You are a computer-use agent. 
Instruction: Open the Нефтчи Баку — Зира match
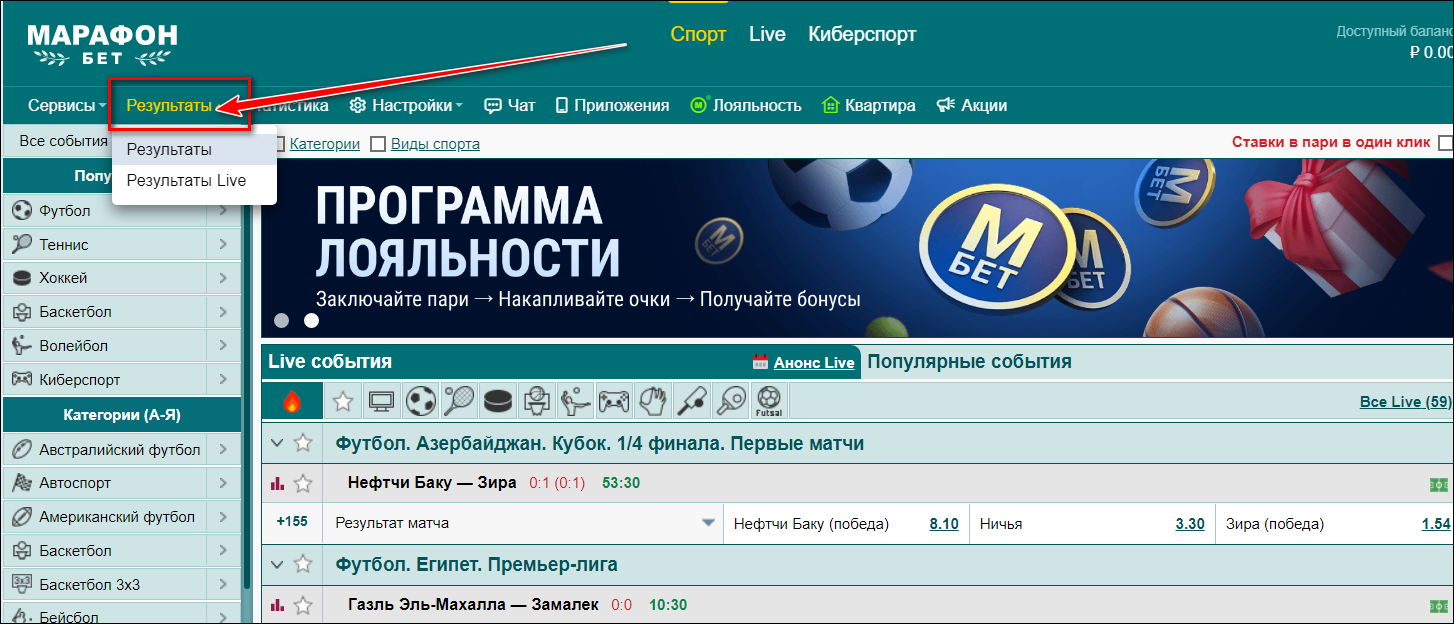(x=432, y=483)
